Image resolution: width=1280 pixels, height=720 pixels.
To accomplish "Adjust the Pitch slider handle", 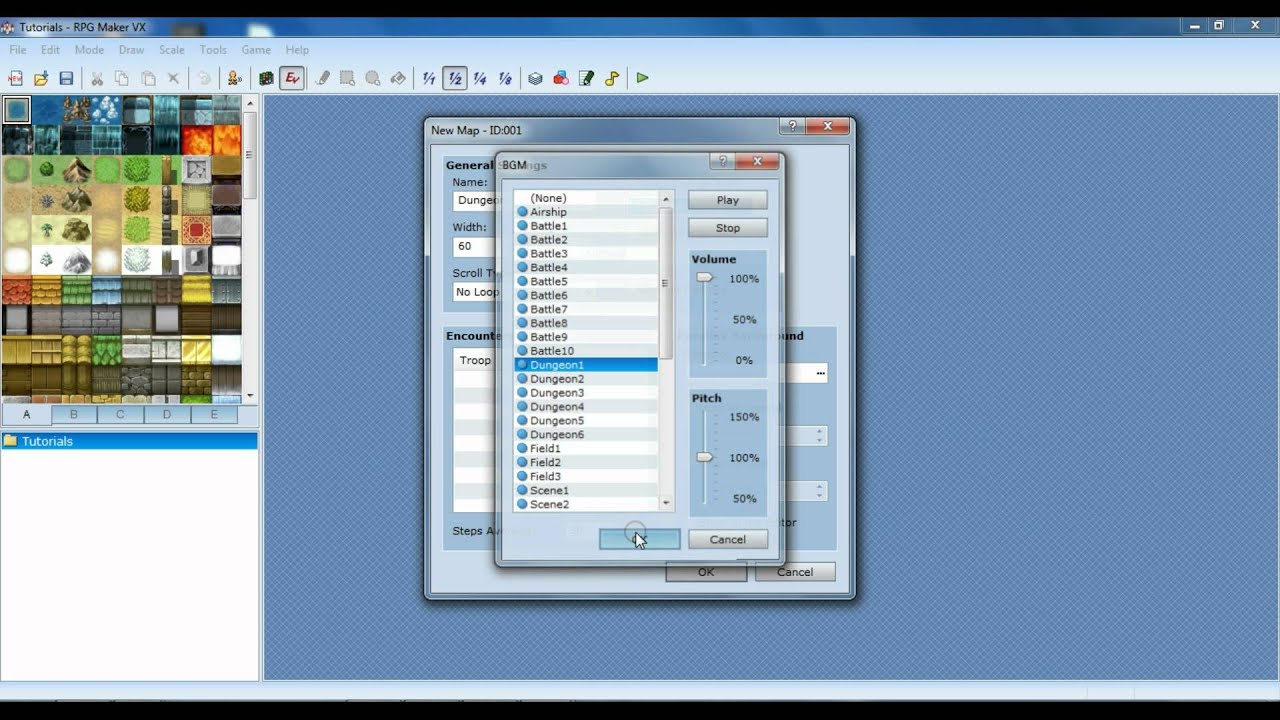I will [x=705, y=457].
